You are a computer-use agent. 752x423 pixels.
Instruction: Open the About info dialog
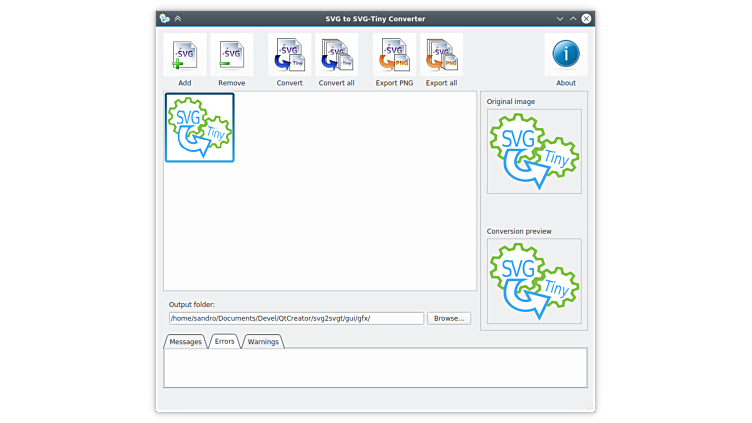[x=565, y=55]
